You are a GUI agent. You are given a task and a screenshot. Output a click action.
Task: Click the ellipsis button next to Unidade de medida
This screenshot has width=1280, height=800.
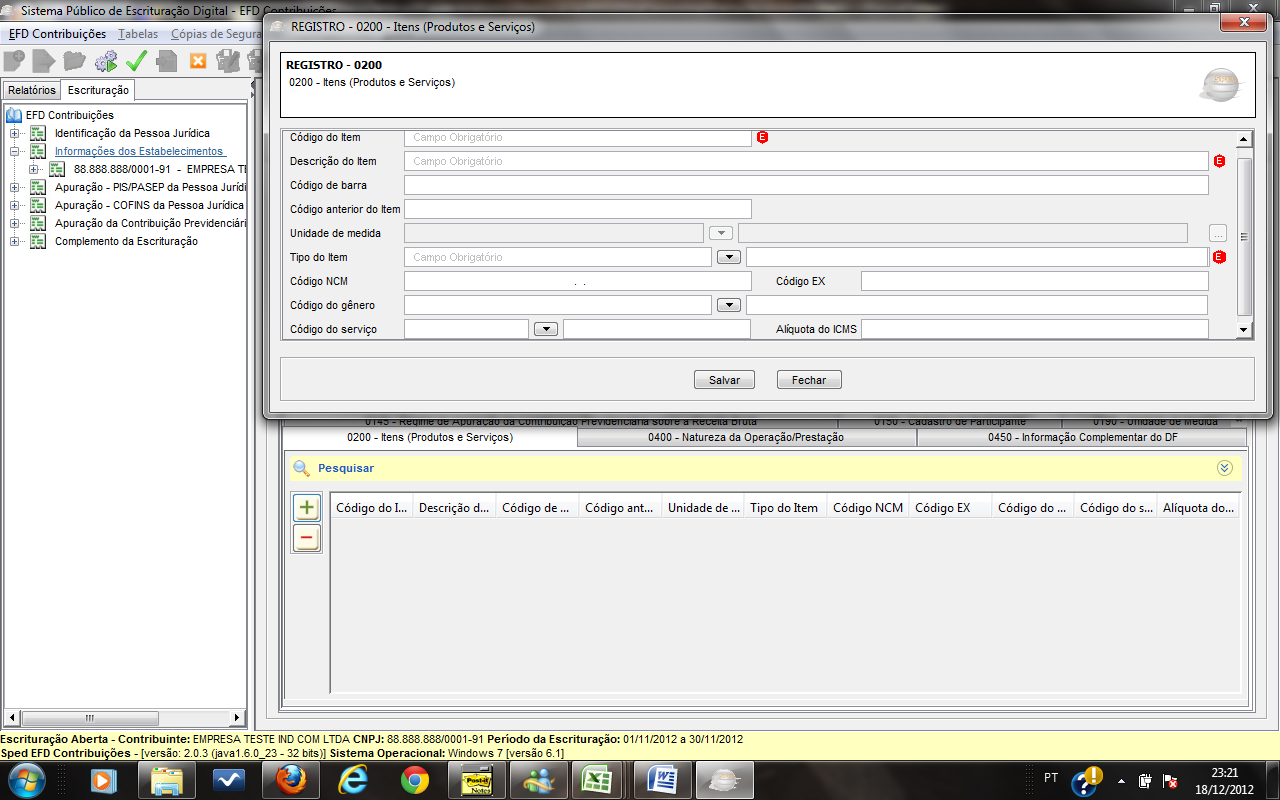1217,233
